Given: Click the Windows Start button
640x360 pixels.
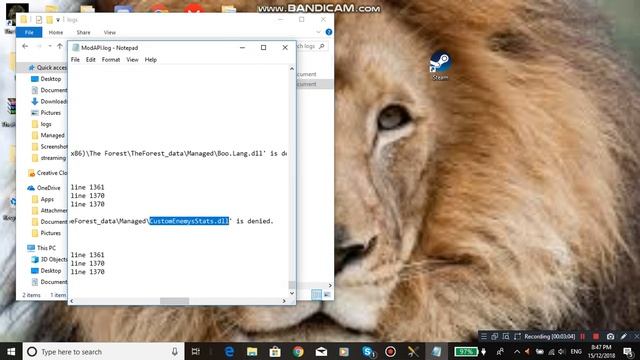Looking at the screenshot, I should click(11, 351).
